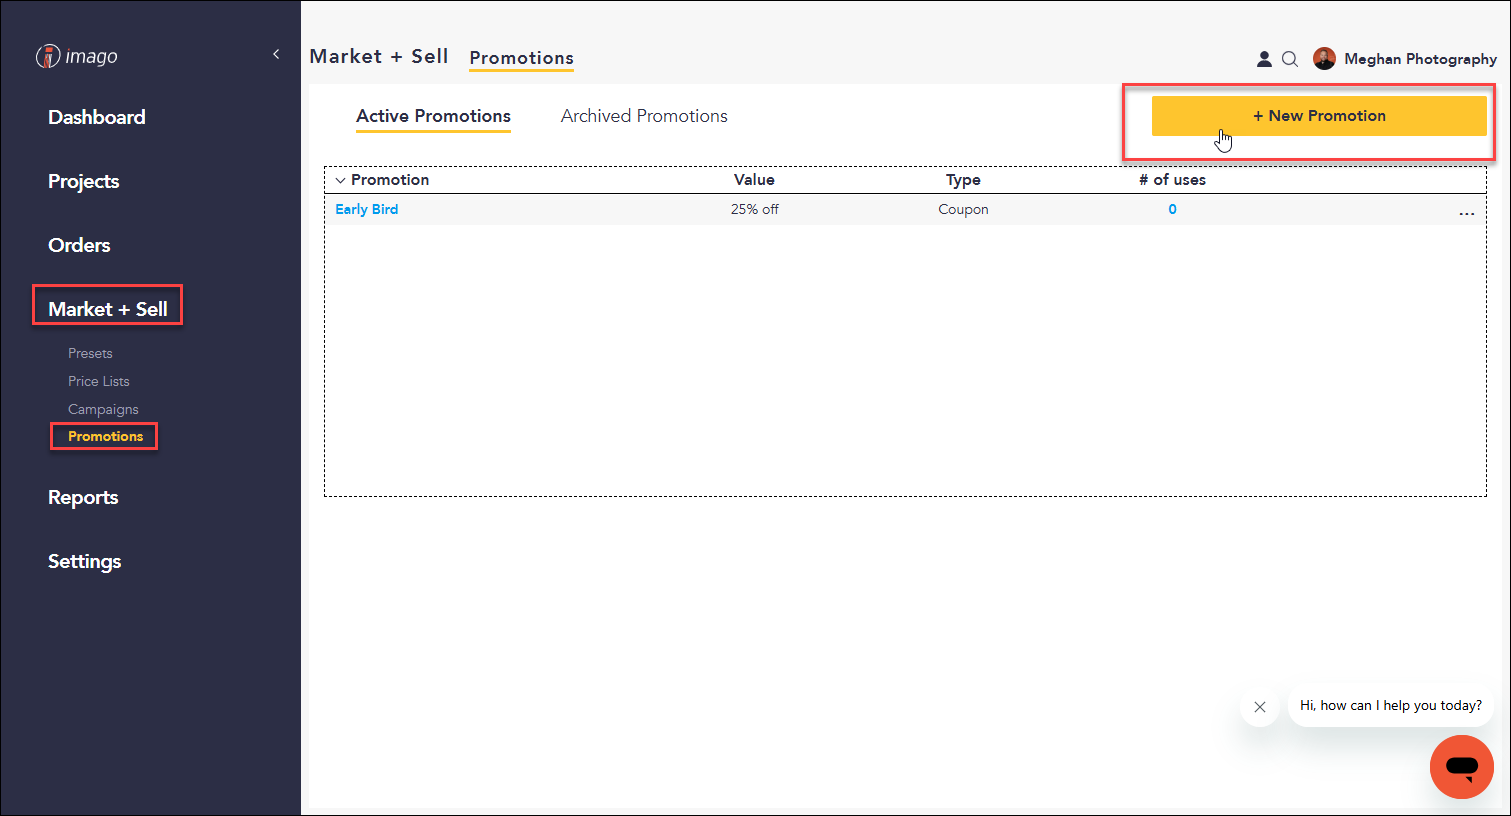Select Promotions in the sidebar submenu
This screenshot has height=816, width=1511.
[105, 436]
